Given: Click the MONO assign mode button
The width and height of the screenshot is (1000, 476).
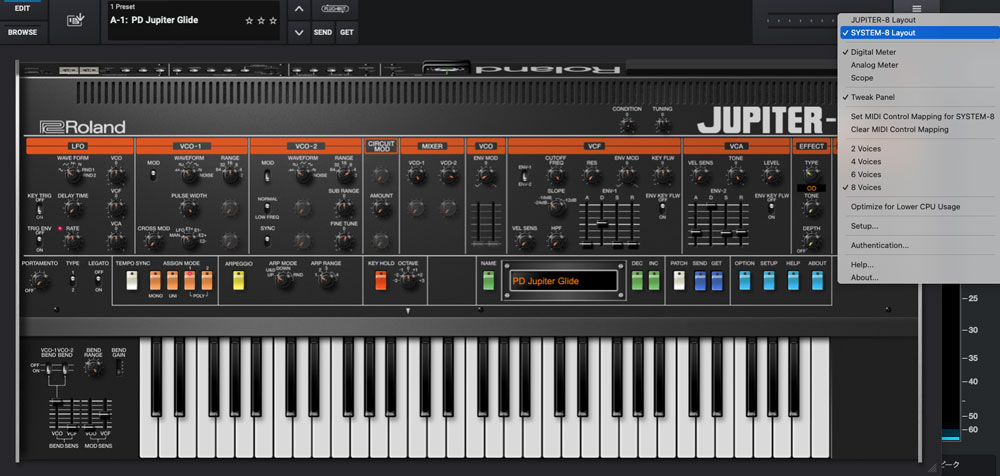Looking at the screenshot, I should (156, 280).
